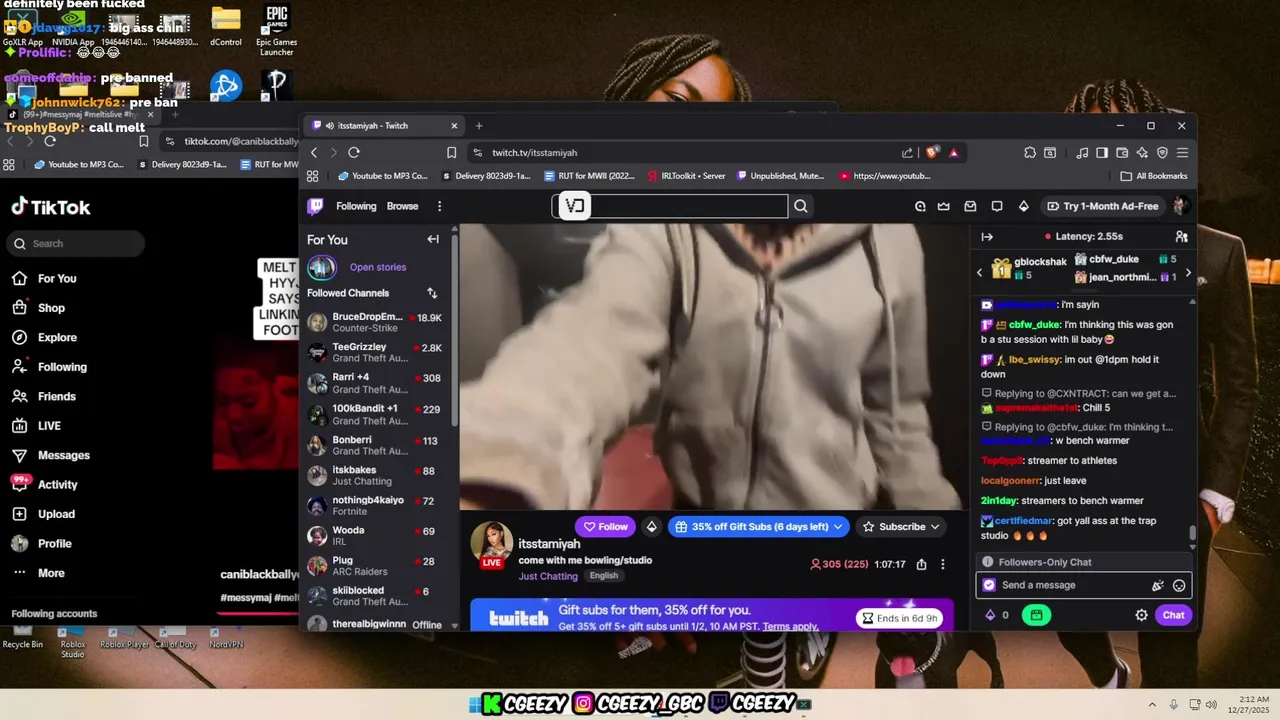The height and width of the screenshot is (720, 1280).
Task: Open itskbakes channel in sidebar
Action: point(376,475)
